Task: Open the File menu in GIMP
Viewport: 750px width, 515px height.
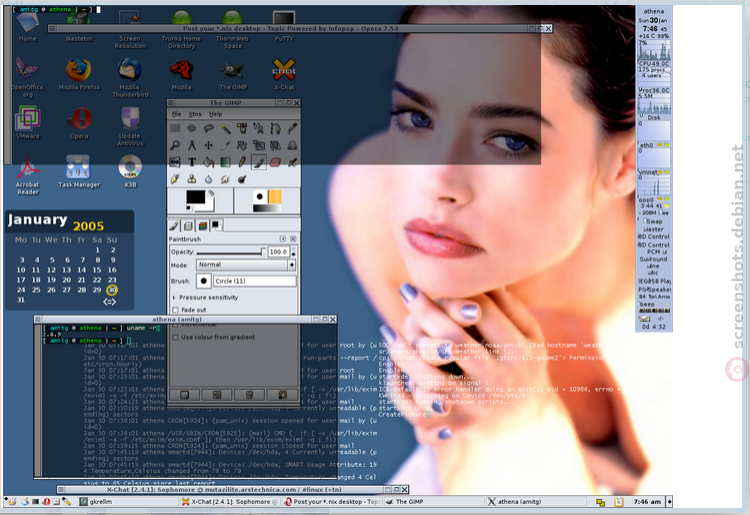Action: (x=176, y=114)
